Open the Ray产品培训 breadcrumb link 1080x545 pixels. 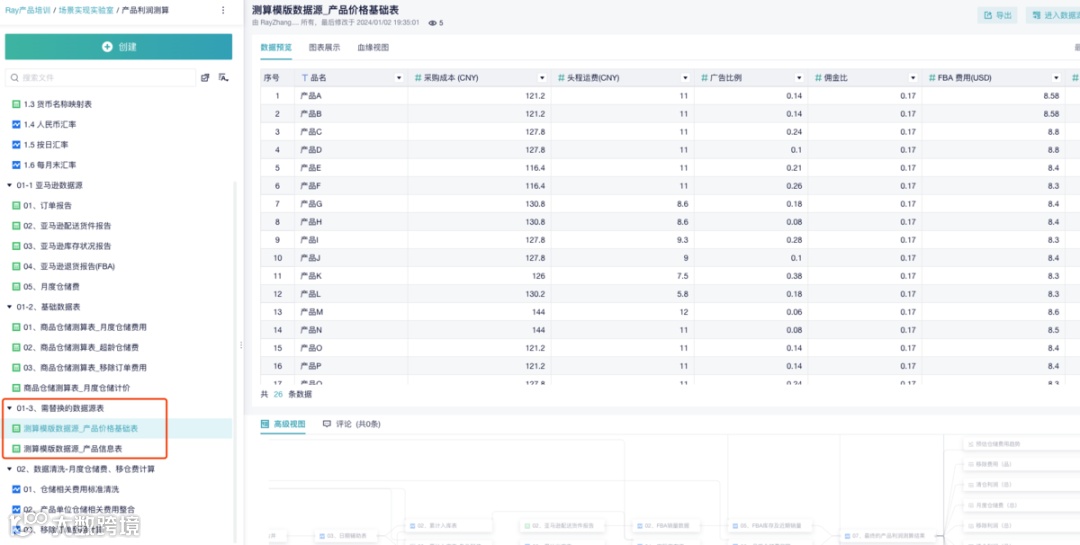pos(28,10)
